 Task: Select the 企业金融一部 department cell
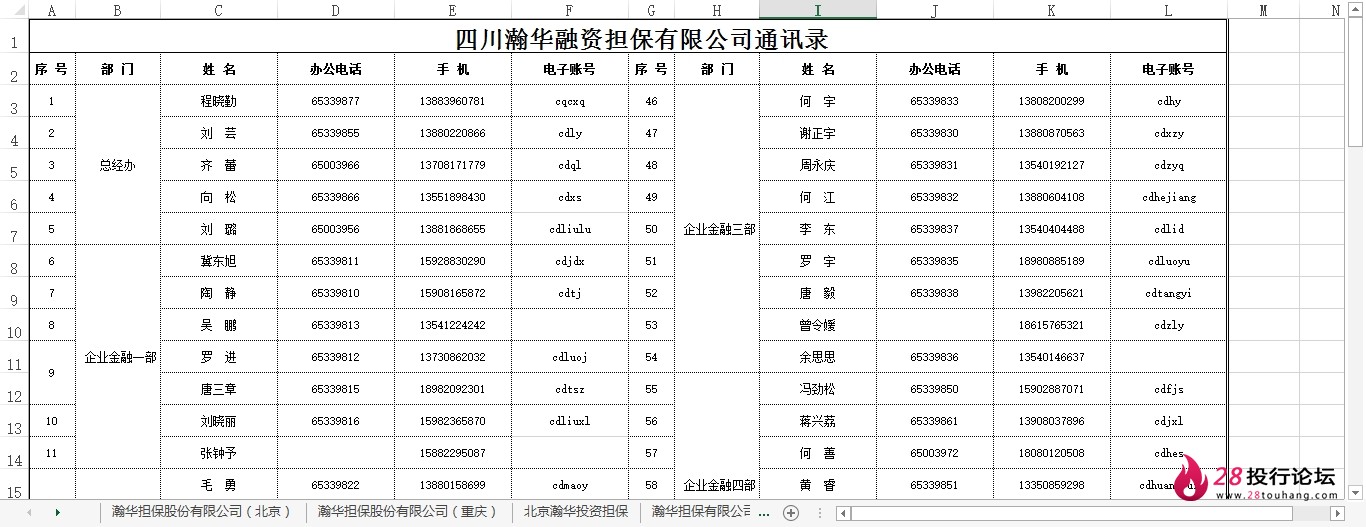click(x=118, y=357)
